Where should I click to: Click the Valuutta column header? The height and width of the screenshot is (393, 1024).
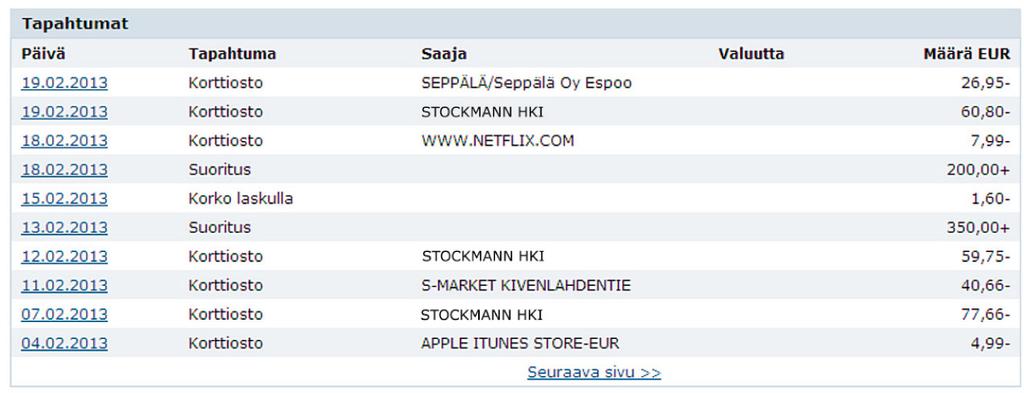tap(751, 54)
